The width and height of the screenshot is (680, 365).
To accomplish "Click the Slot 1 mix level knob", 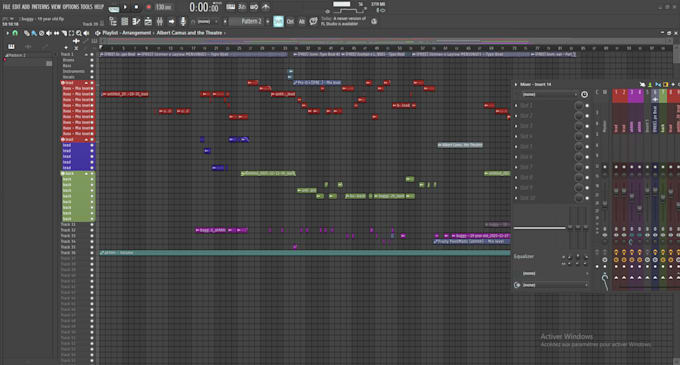I will coord(579,105).
